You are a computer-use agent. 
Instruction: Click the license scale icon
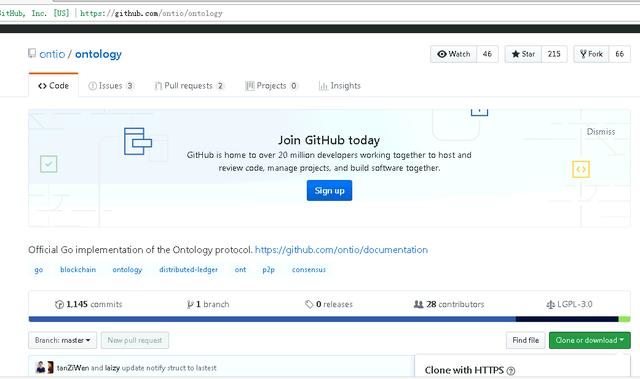[551, 304]
